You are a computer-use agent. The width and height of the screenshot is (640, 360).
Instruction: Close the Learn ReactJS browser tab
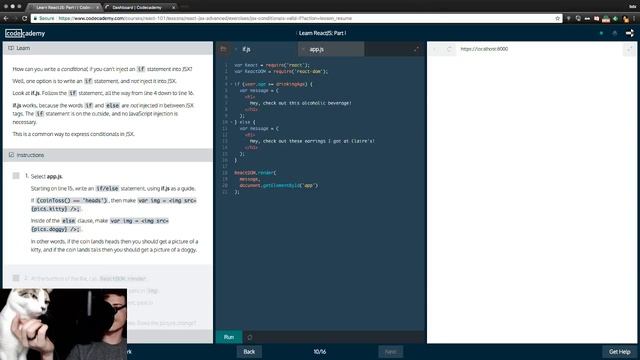click(98, 7)
